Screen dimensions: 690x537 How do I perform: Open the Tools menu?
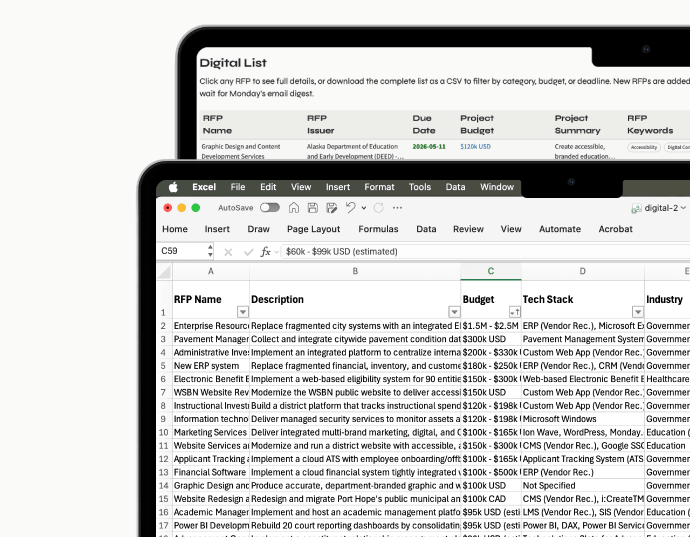click(x=419, y=187)
